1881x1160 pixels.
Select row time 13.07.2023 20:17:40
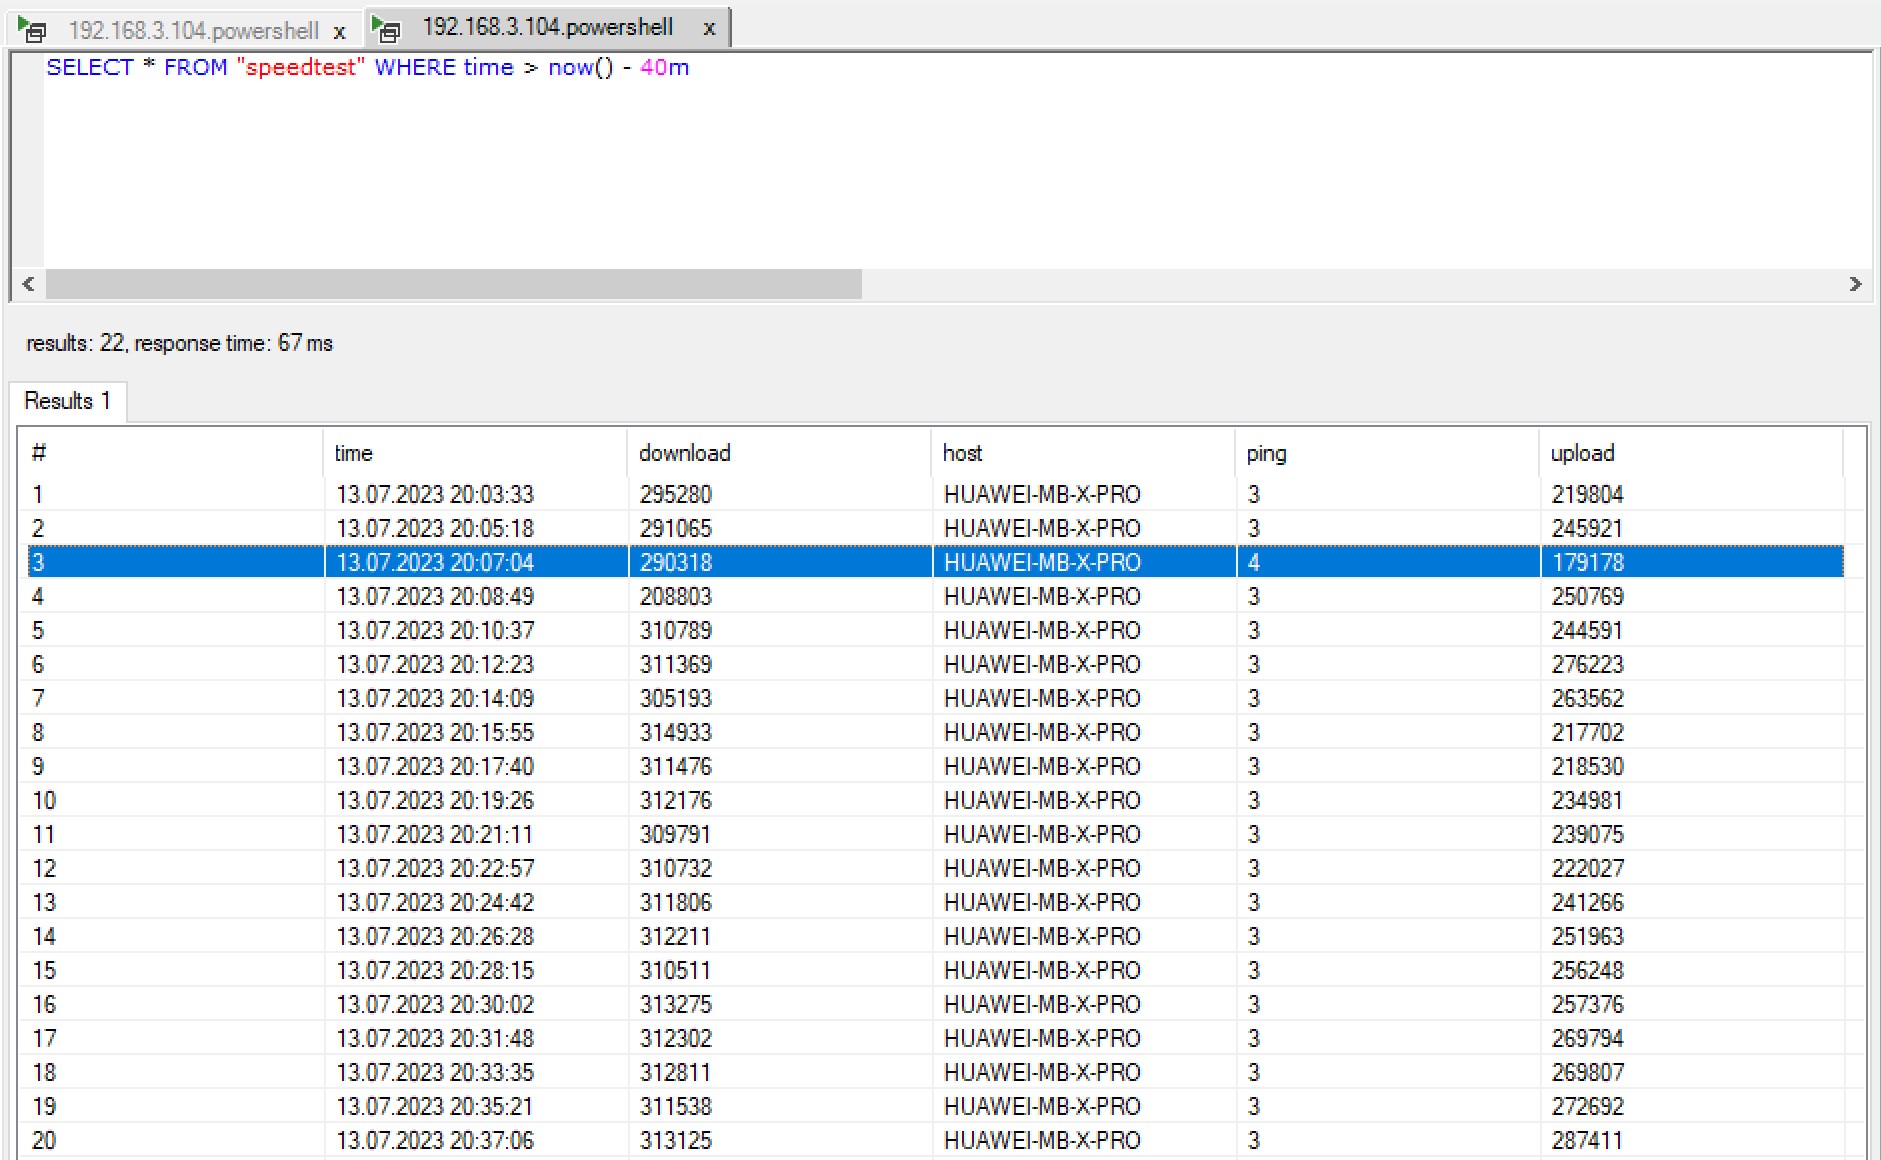[x=435, y=766]
